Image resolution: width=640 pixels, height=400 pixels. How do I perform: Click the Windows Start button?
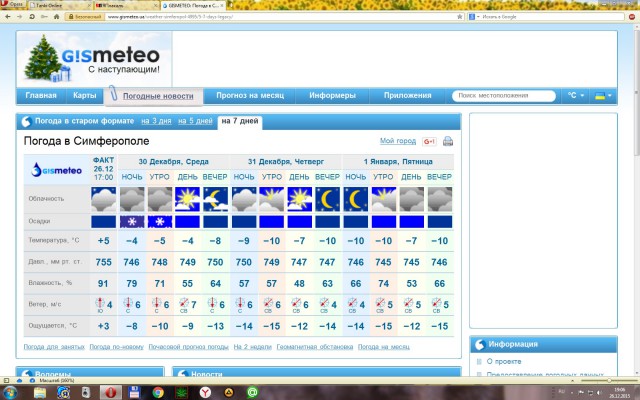click(x=10, y=392)
